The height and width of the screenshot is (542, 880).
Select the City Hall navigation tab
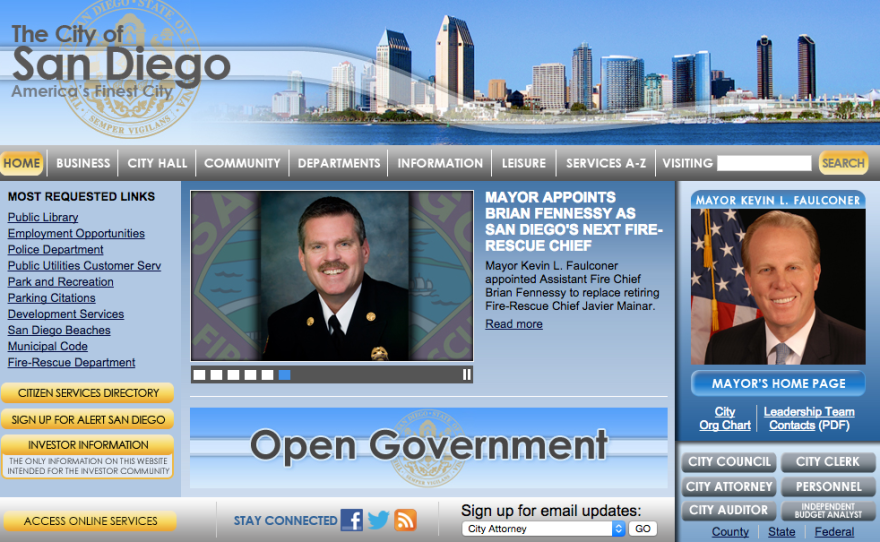pyautogui.click(x=157, y=163)
